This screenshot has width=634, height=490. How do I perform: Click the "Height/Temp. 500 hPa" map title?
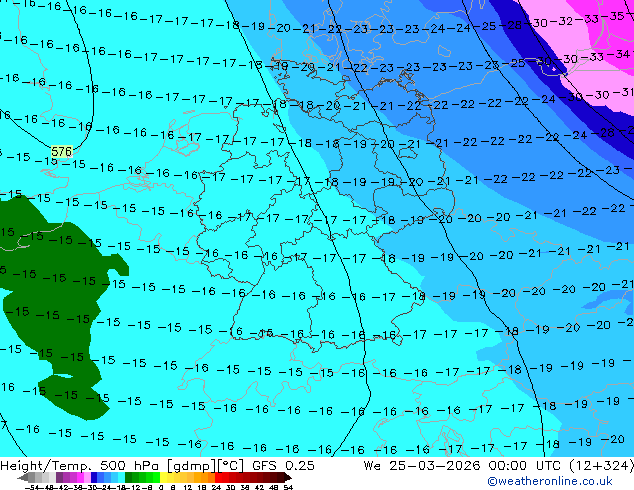(81, 466)
